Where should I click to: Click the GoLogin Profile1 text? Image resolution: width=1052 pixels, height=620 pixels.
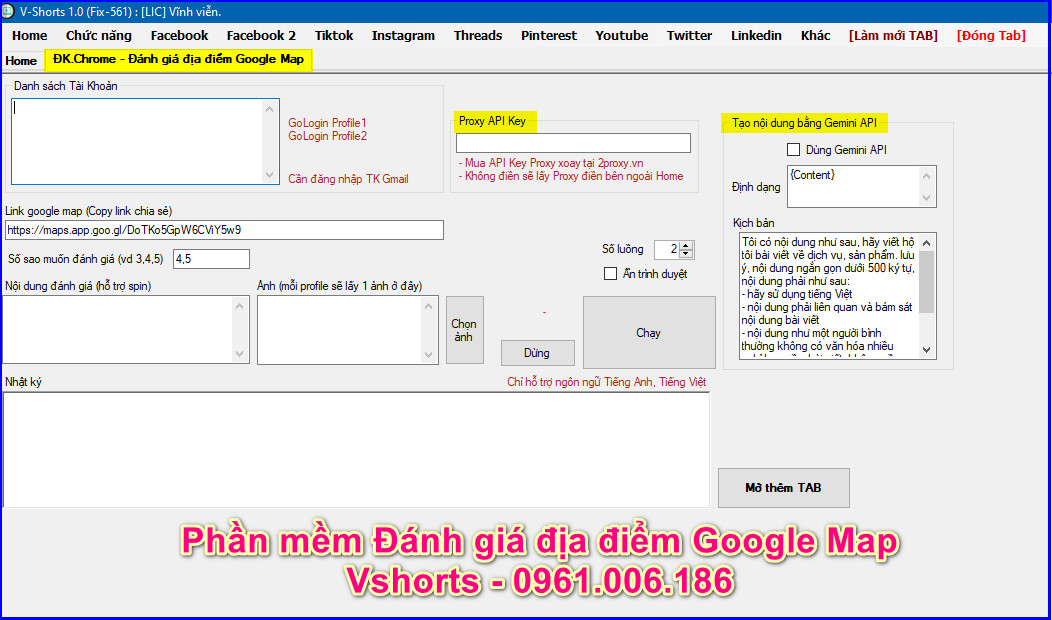pos(327,123)
